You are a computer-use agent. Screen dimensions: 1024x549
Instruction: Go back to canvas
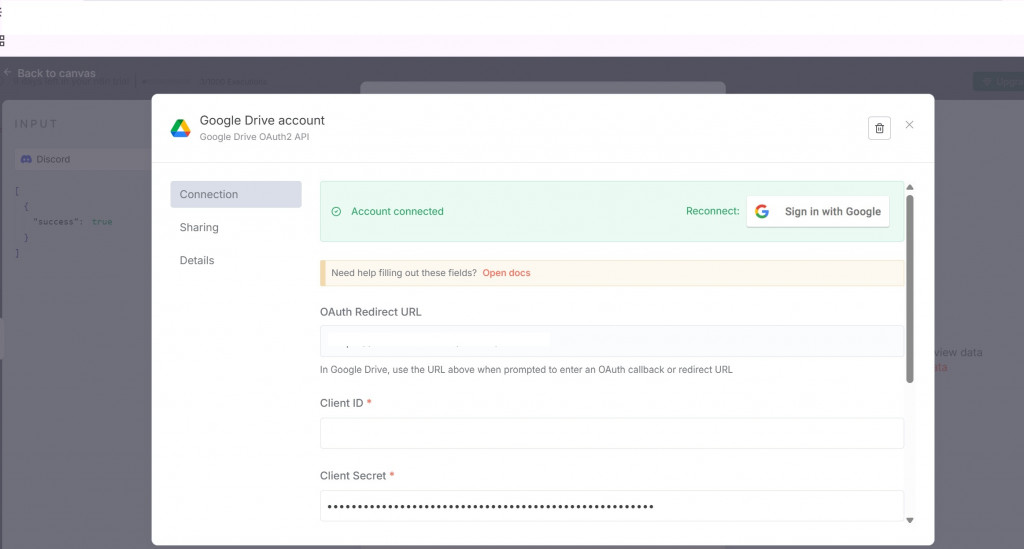coord(56,73)
